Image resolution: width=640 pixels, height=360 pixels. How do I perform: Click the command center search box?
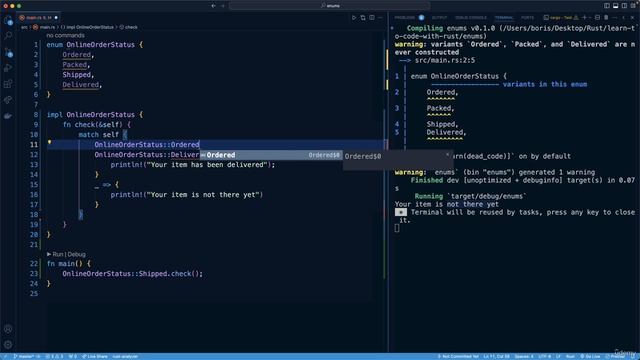329,6
